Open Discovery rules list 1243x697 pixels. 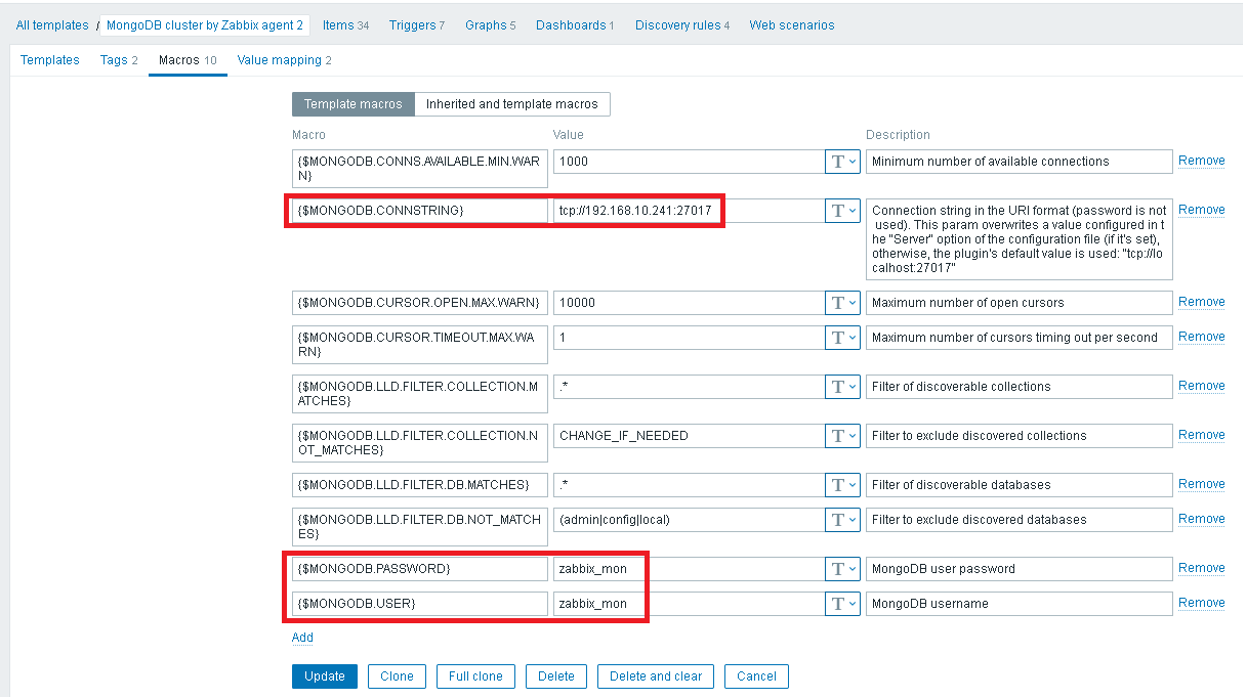point(682,25)
